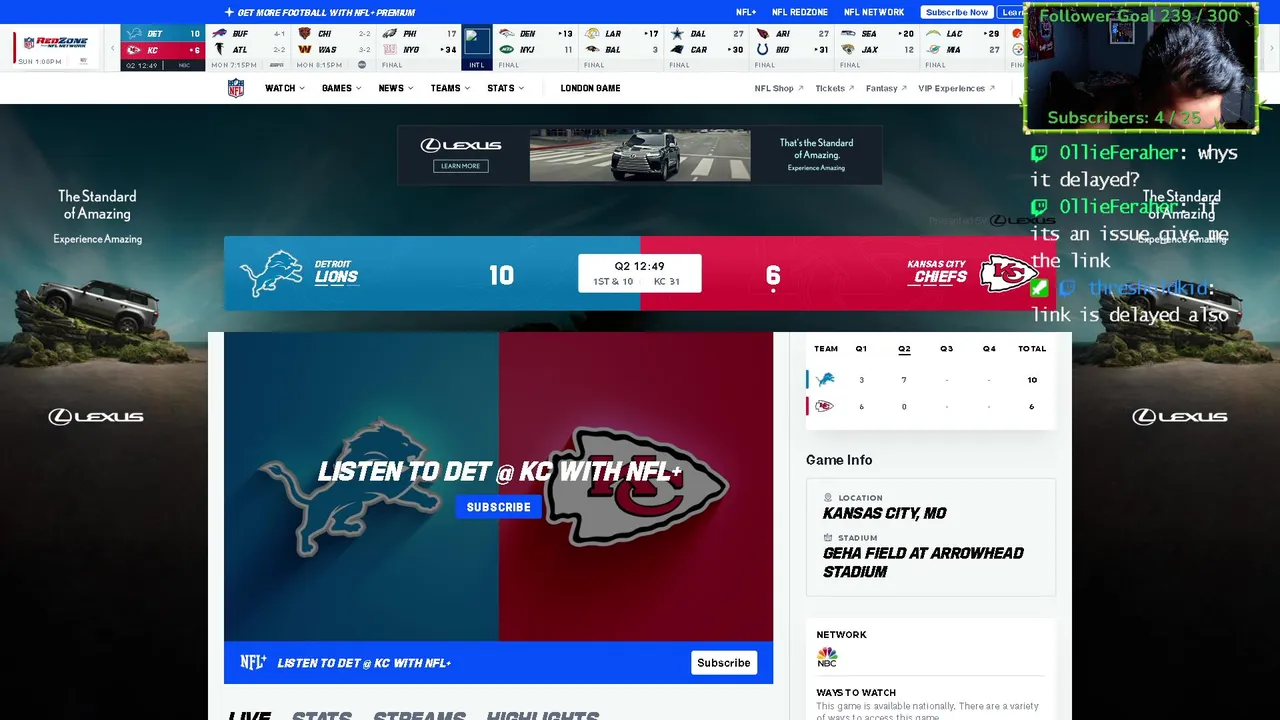Open the NFL Shop external link

pos(779,88)
